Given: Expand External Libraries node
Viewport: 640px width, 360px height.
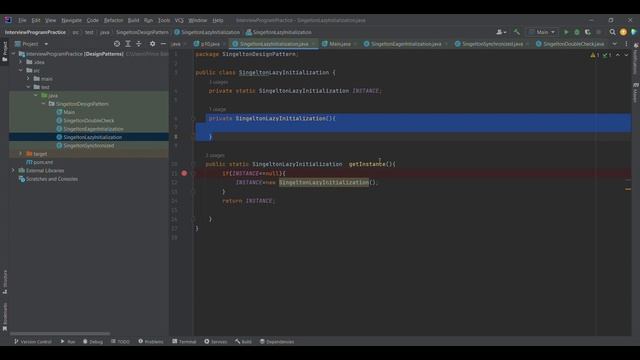Looking at the screenshot, I should tap(13, 170).
